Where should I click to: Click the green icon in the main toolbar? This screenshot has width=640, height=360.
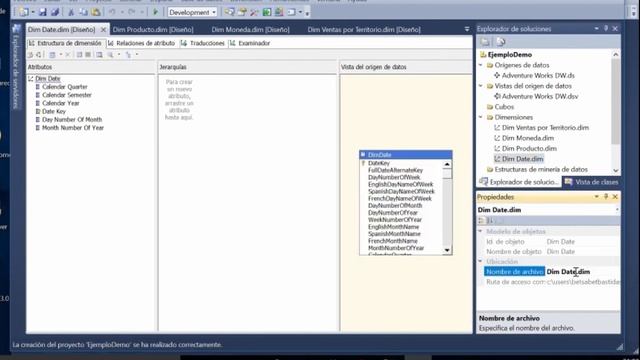pyautogui.click(x=267, y=12)
